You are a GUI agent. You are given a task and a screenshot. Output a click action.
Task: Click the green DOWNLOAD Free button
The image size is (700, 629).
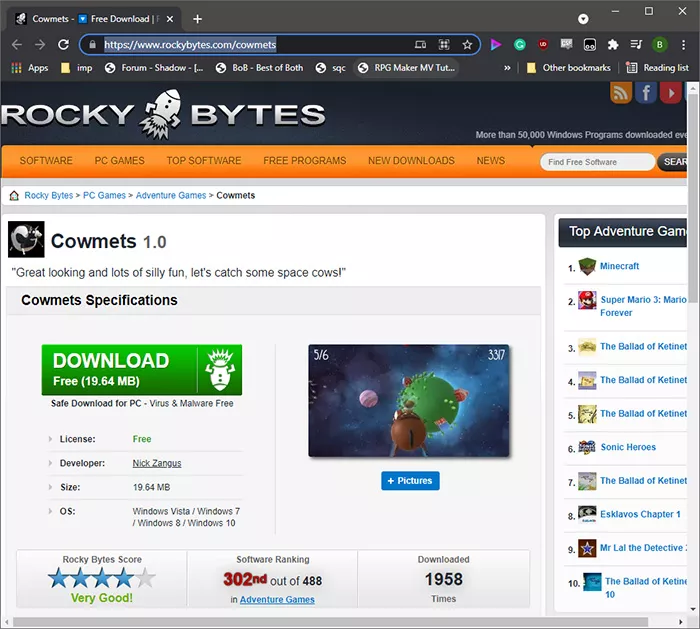(142, 370)
